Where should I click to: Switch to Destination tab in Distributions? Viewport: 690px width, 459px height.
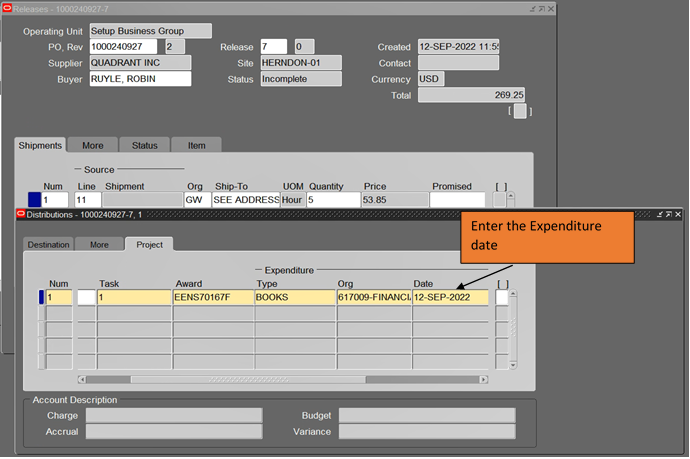tap(48, 245)
